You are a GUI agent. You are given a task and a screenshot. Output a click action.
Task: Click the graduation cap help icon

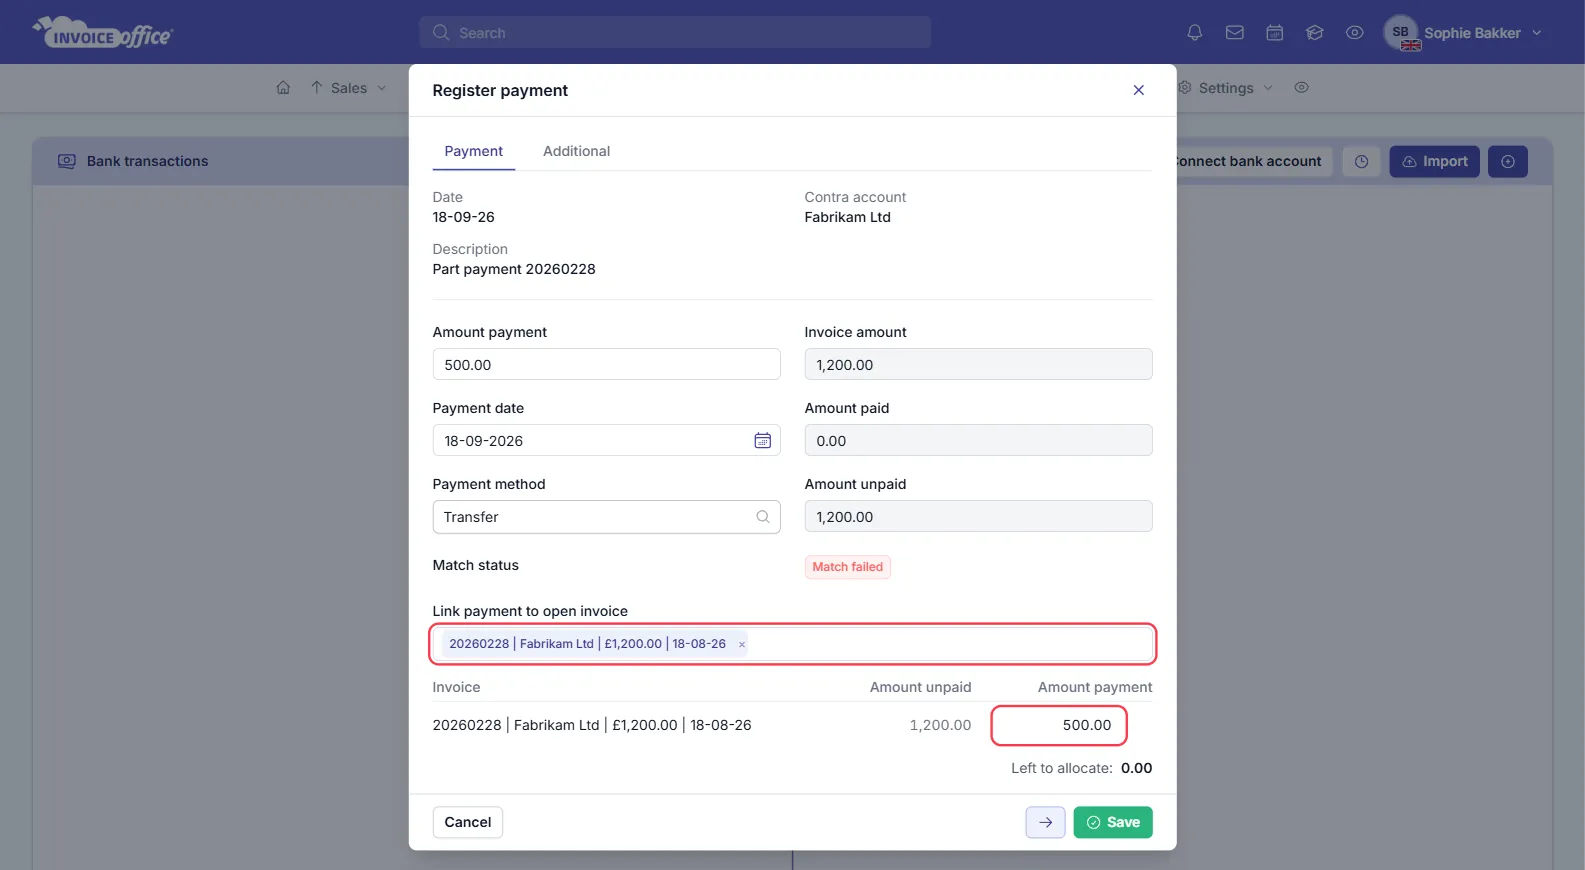pos(1315,33)
